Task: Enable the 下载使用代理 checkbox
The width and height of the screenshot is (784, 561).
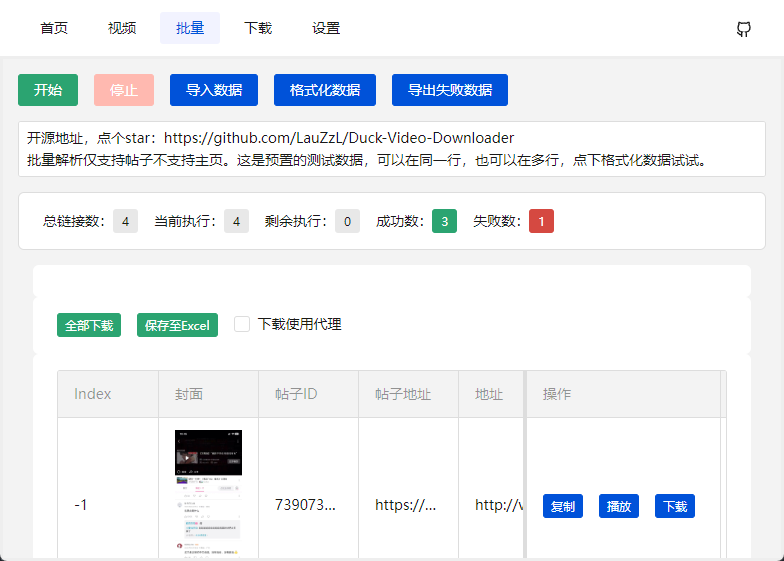Action: coord(242,324)
